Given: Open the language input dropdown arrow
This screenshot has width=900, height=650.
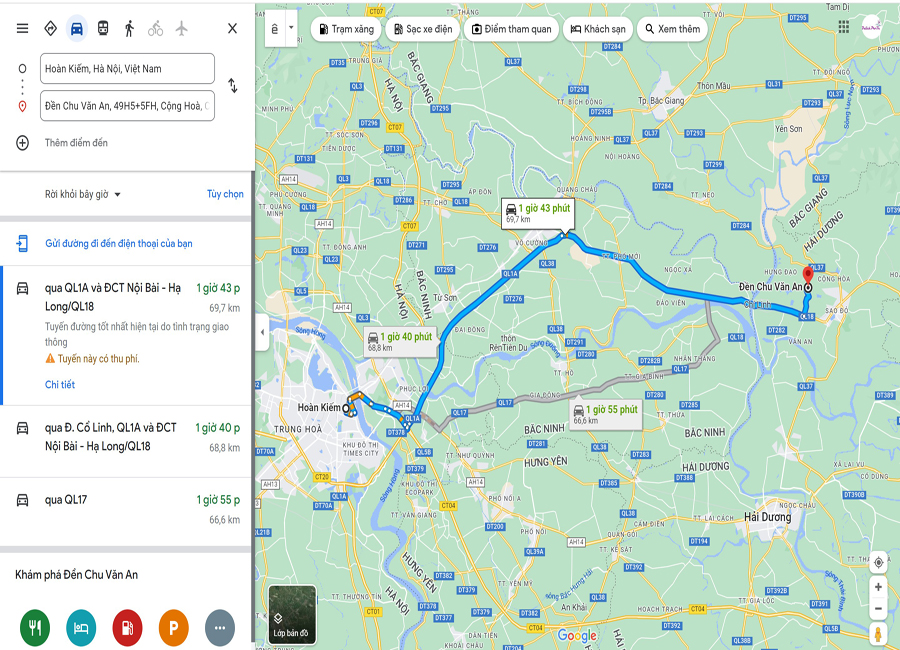Looking at the screenshot, I should coord(291,28).
